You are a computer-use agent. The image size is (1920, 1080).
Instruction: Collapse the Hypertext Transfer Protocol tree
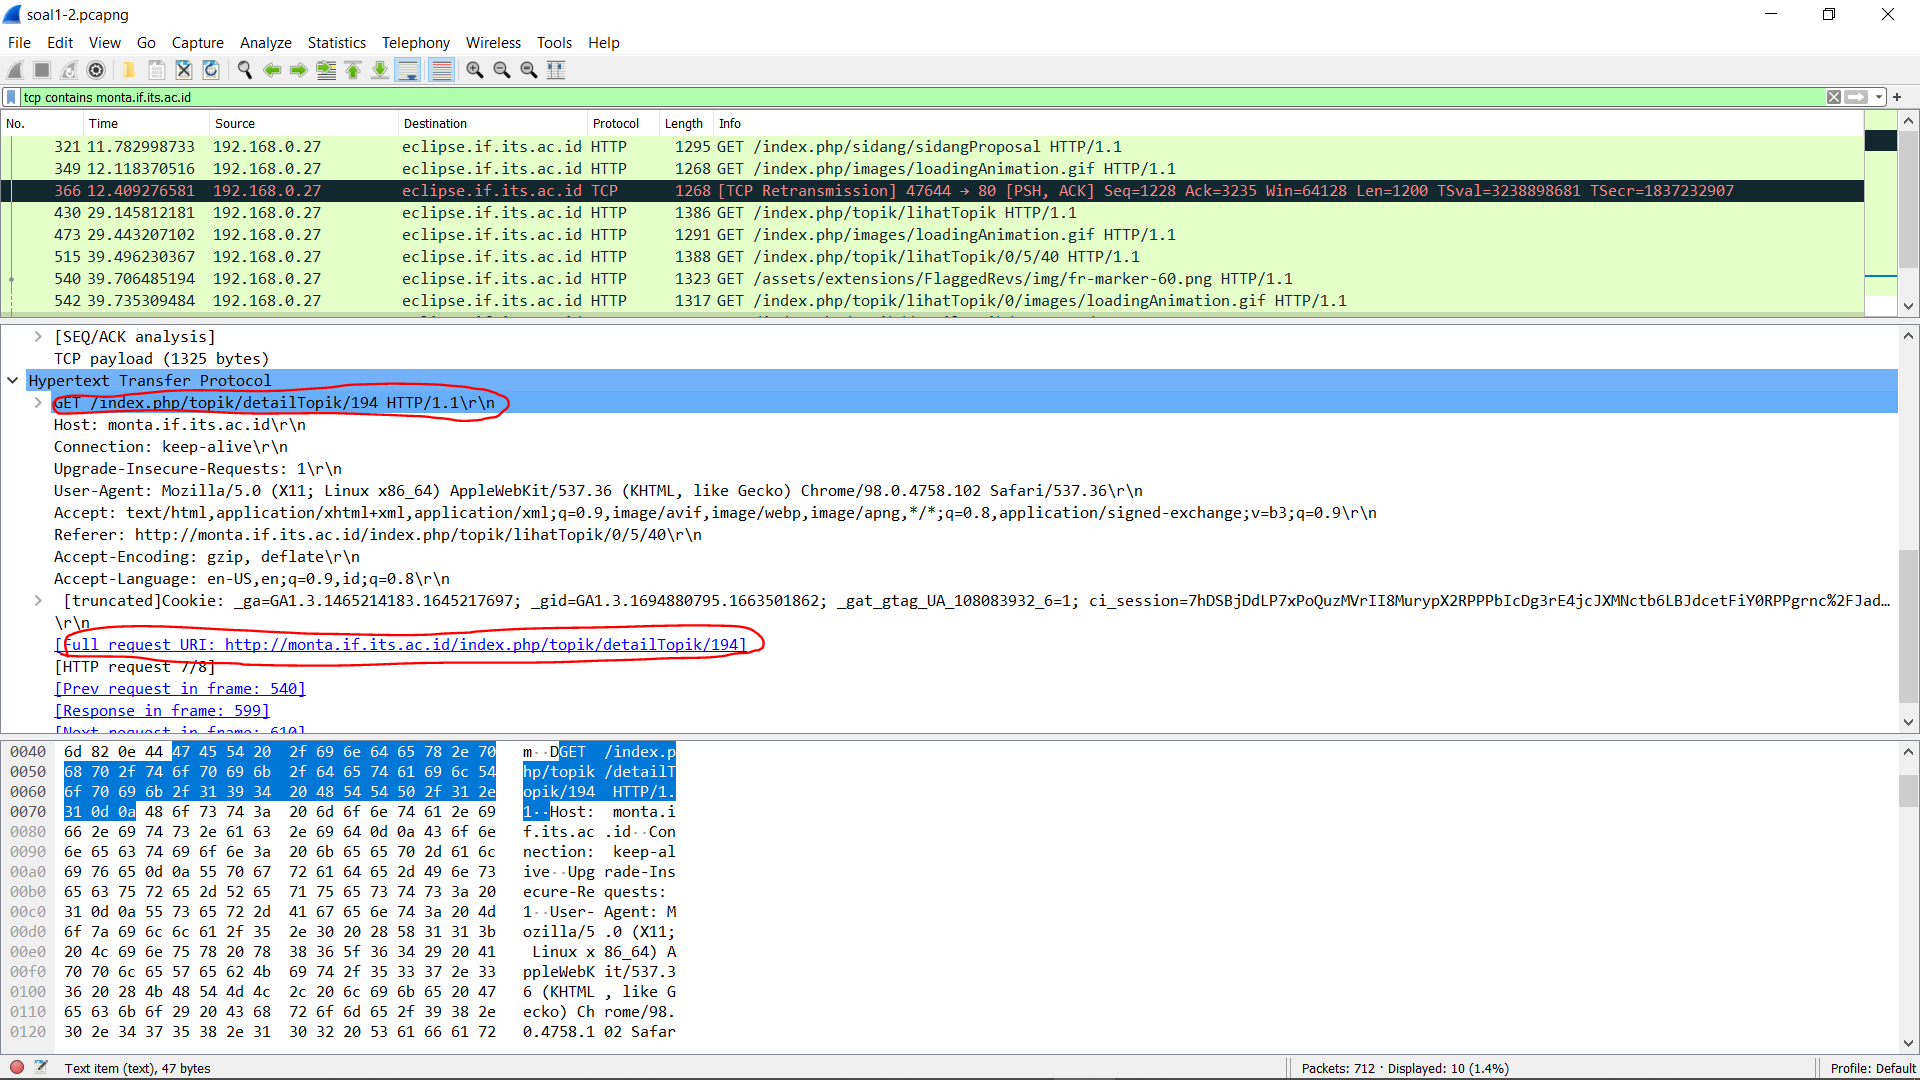pos(13,381)
